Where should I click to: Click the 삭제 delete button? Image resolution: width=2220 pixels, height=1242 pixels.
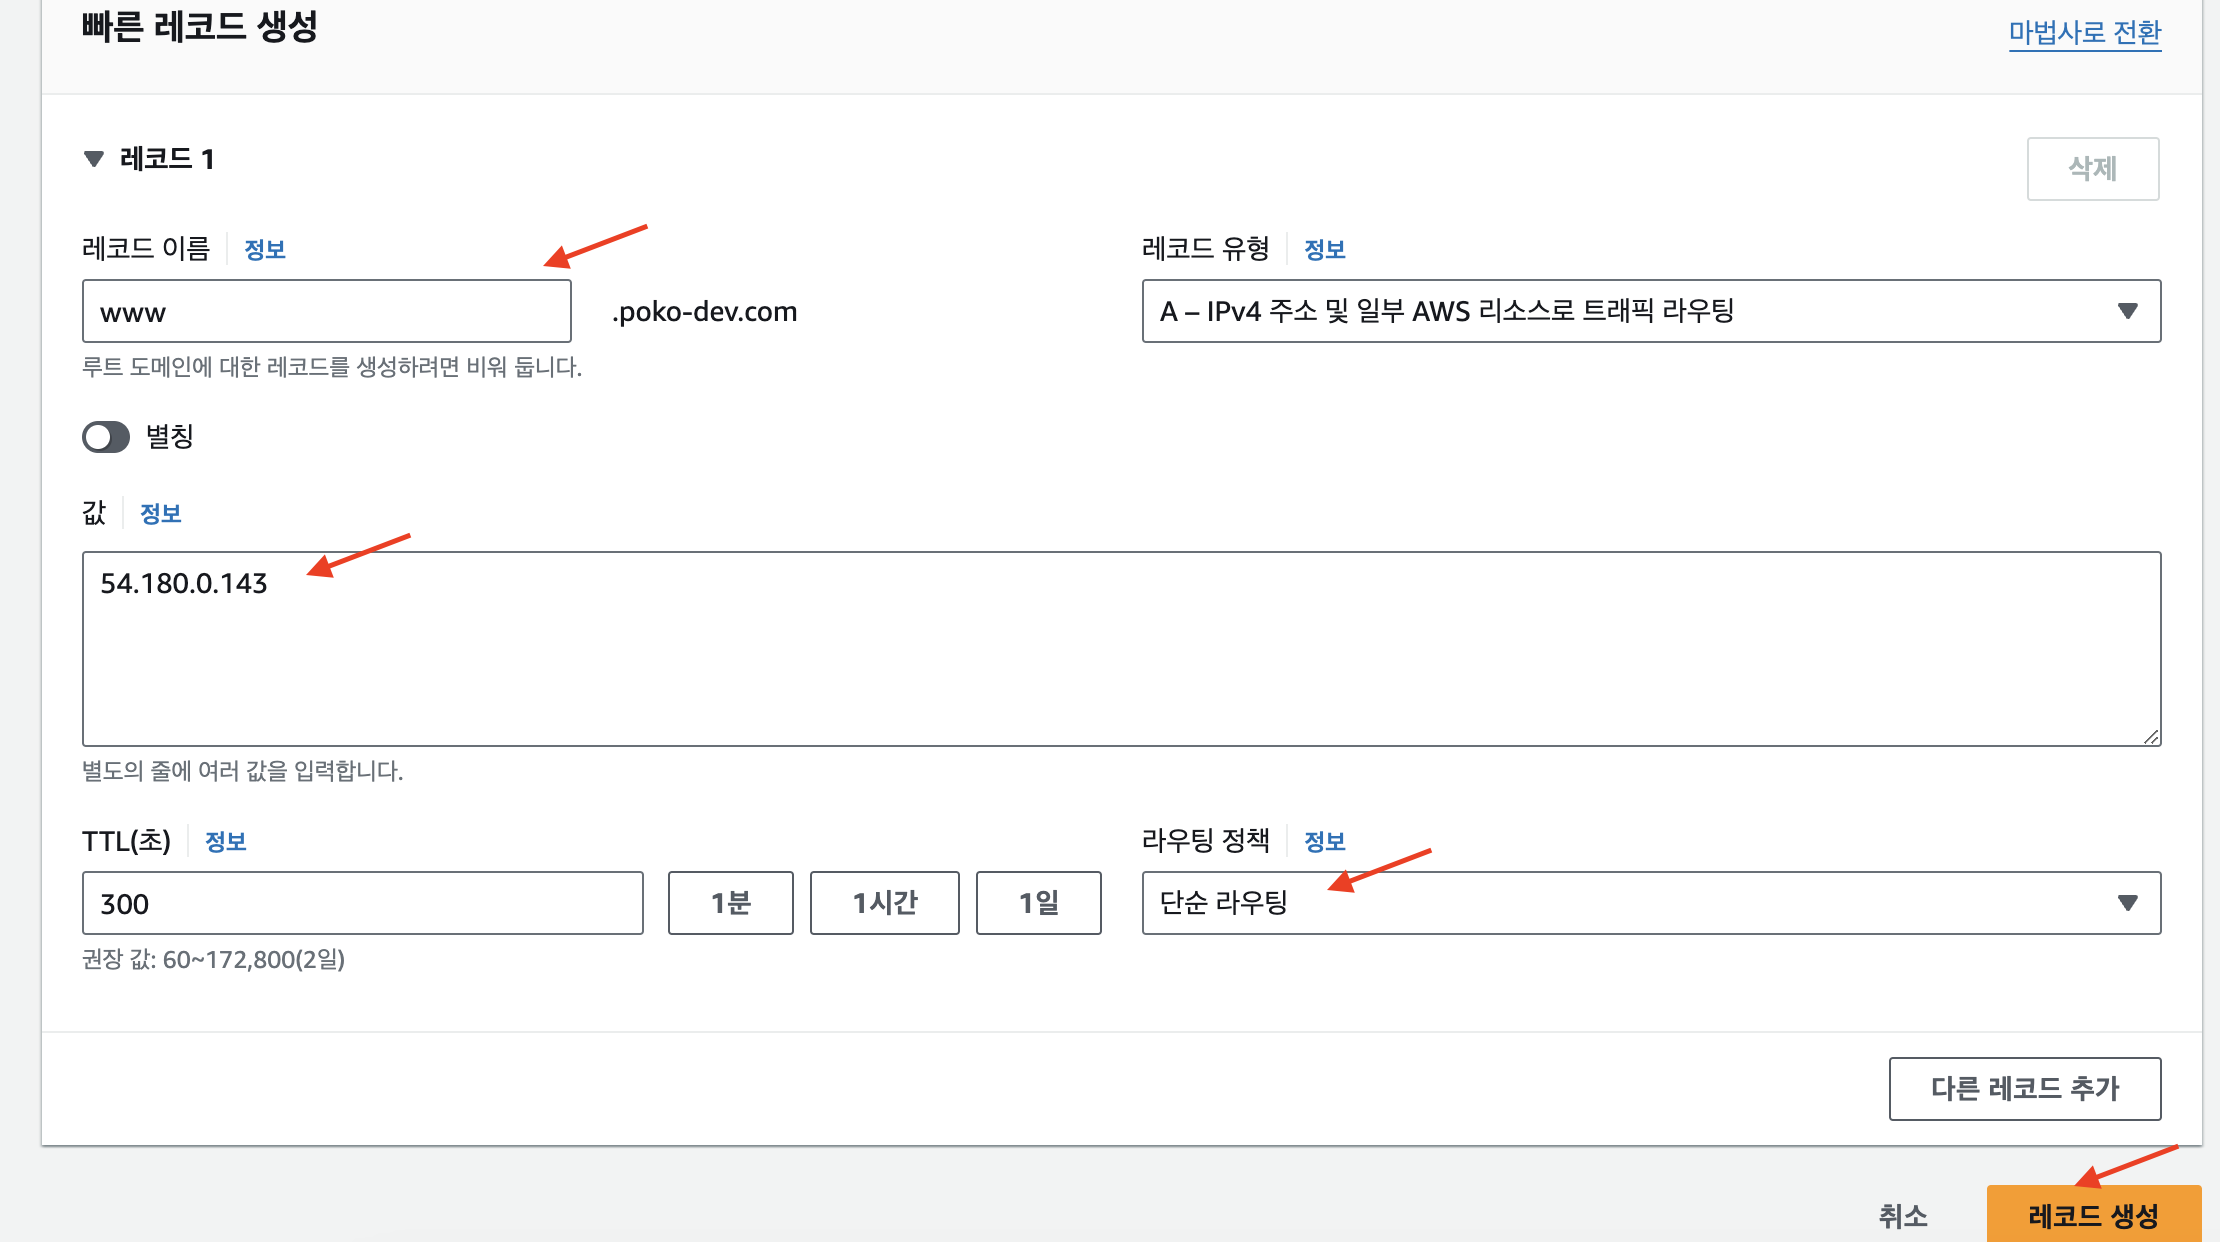2092,169
